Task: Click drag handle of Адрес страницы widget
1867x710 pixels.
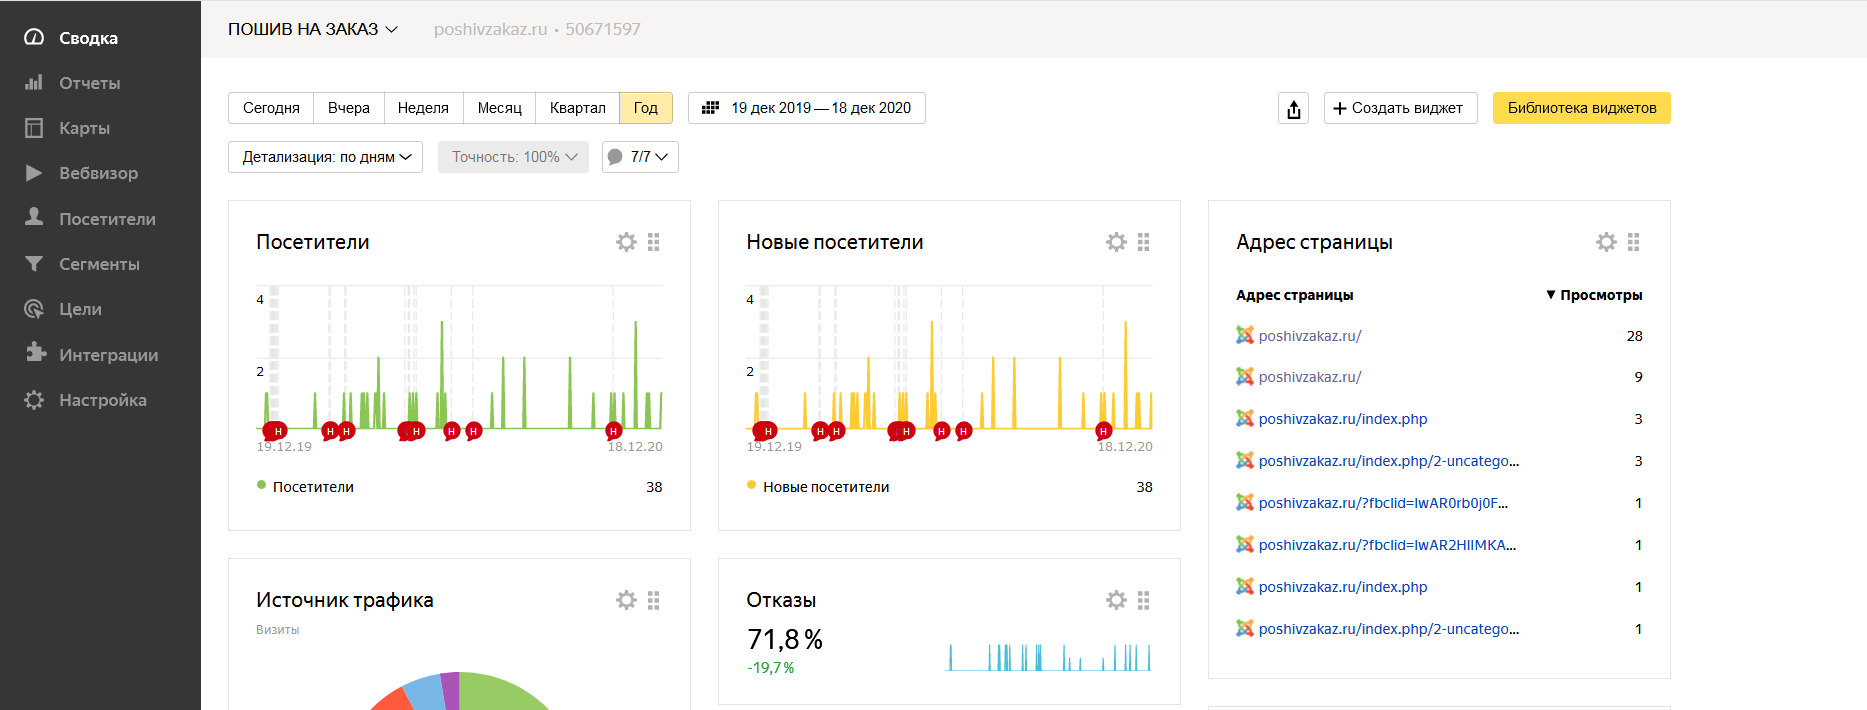Action: [1634, 242]
